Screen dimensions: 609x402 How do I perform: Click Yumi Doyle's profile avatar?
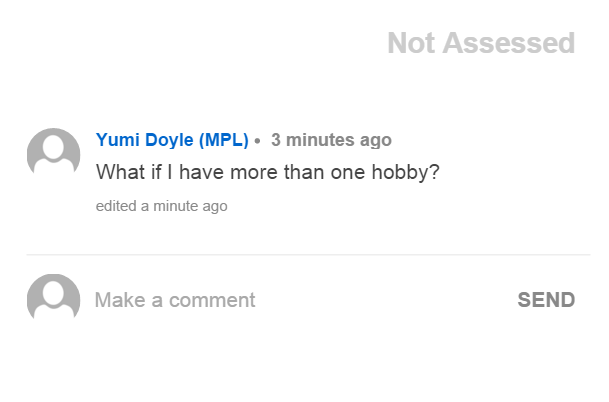coord(53,153)
